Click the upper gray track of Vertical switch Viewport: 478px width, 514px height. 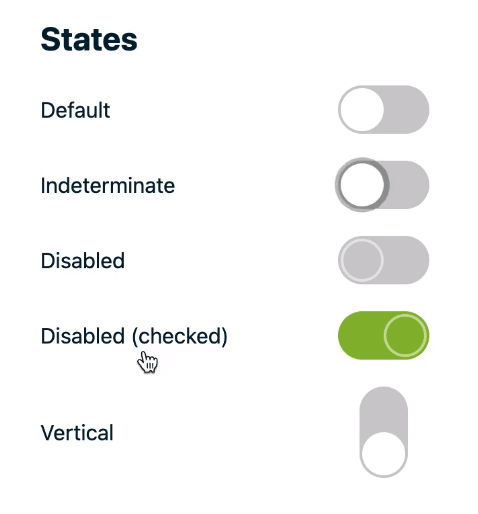pyautogui.click(x=383, y=409)
